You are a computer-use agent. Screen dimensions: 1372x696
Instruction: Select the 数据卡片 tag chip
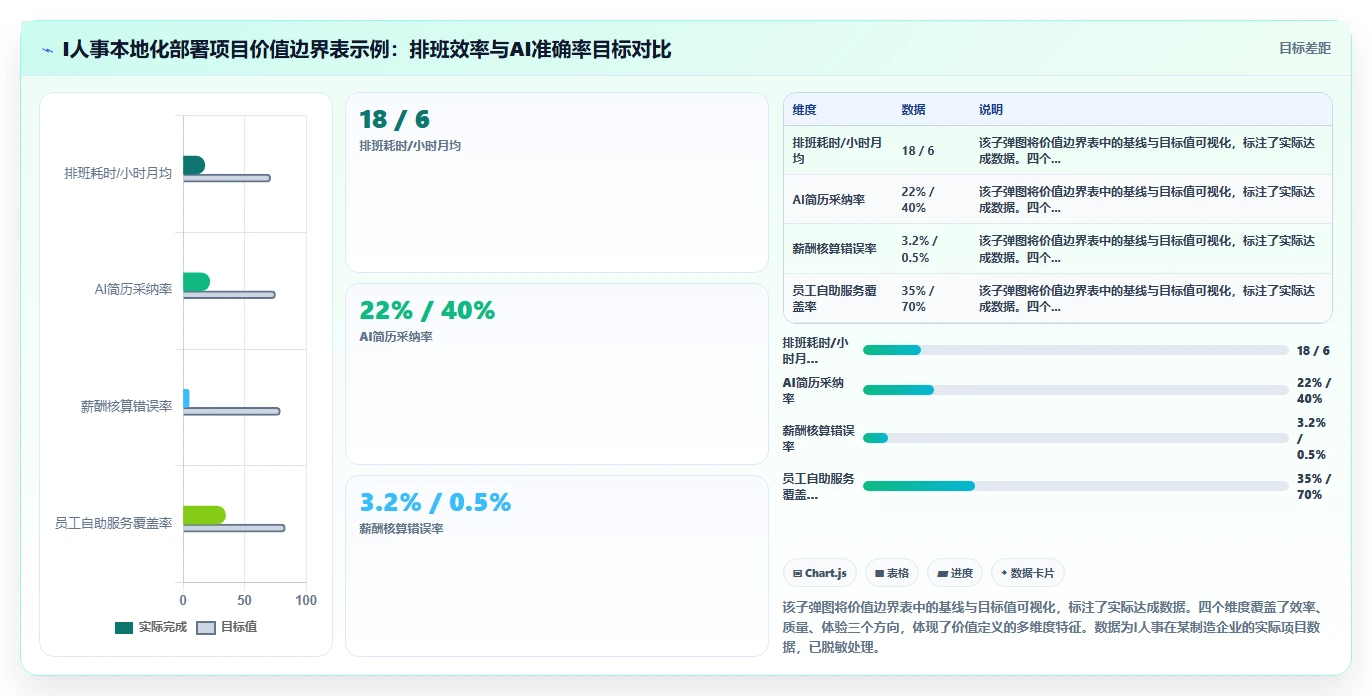[1027, 573]
